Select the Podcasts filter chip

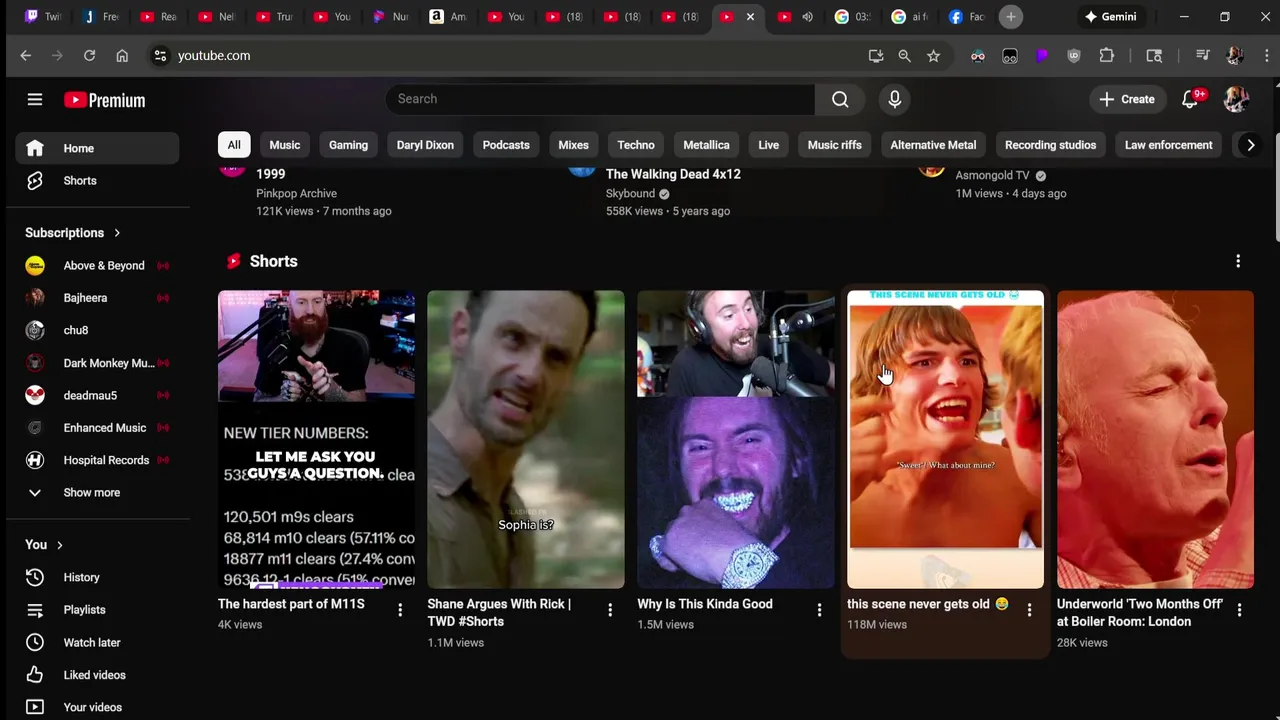coord(506,145)
